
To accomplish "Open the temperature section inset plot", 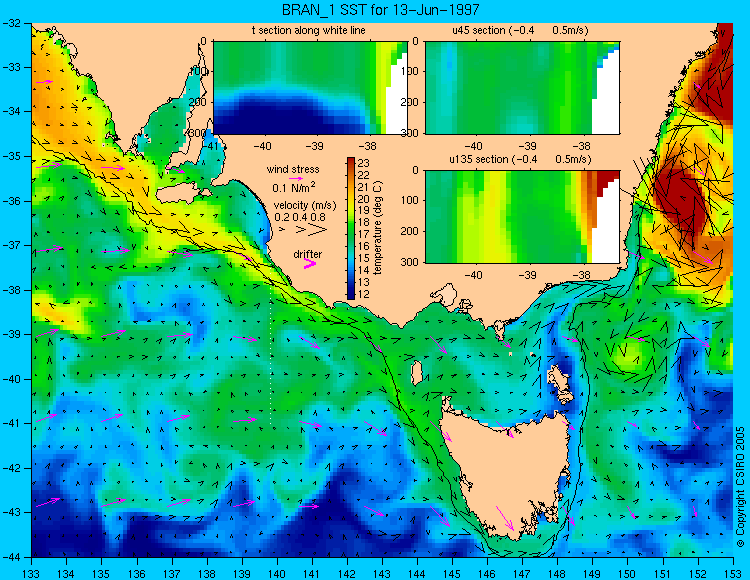I will (x=310, y=88).
